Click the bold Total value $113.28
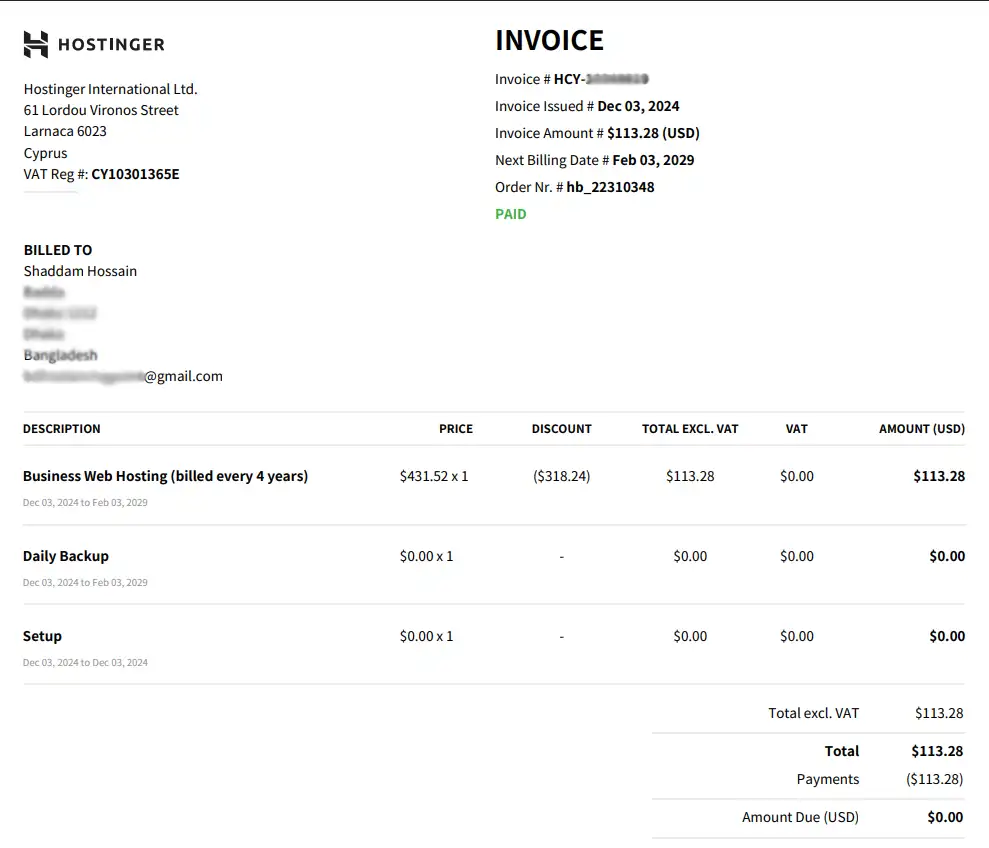Image resolution: width=989 pixels, height=848 pixels. pyautogui.click(x=937, y=751)
